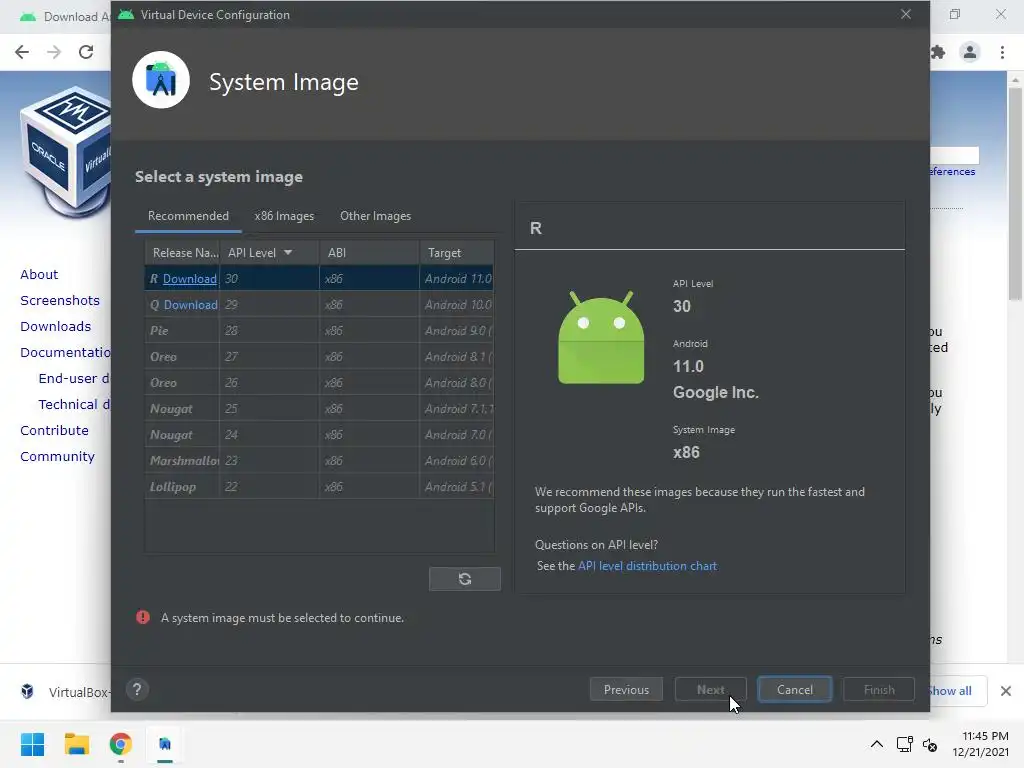Image resolution: width=1024 pixels, height=768 pixels.
Task: Click the Android Studio logo in dialog header
Action: 161,80
